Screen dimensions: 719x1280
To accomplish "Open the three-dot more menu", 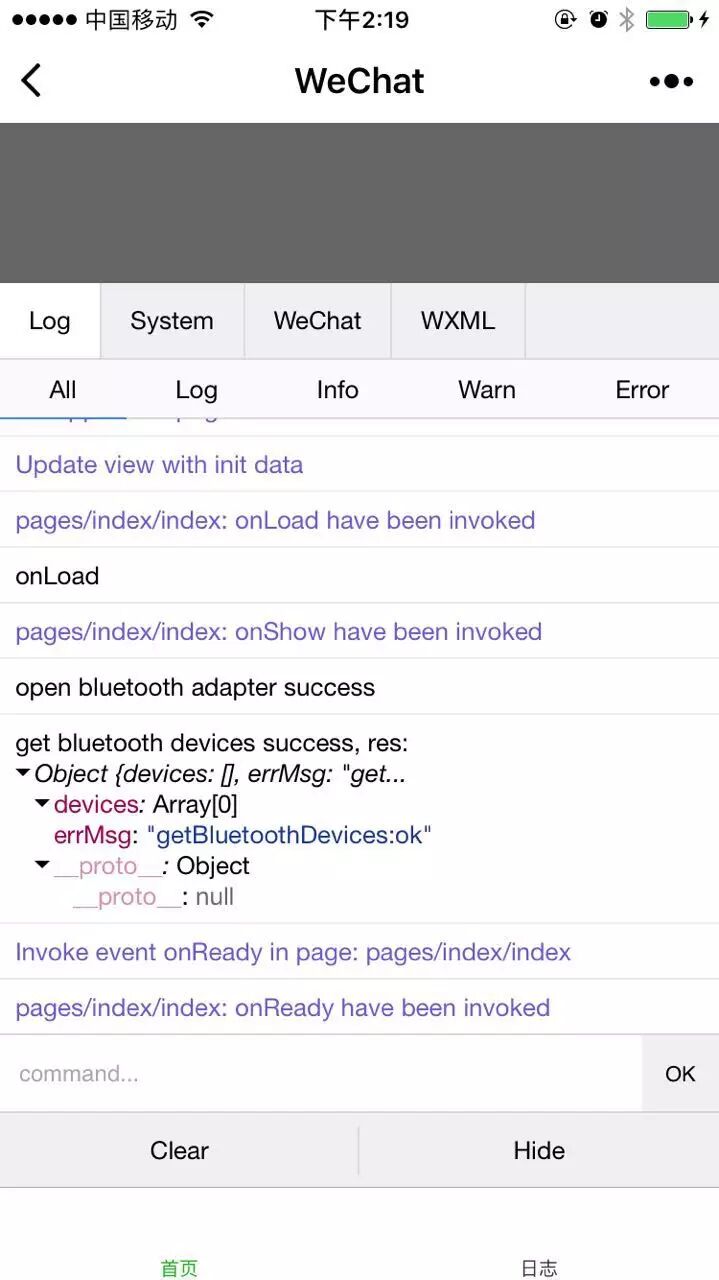I will click(x=671, y=81).
